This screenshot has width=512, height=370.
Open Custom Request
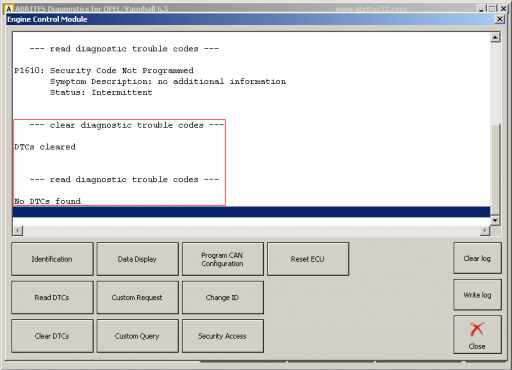[137, 297]
